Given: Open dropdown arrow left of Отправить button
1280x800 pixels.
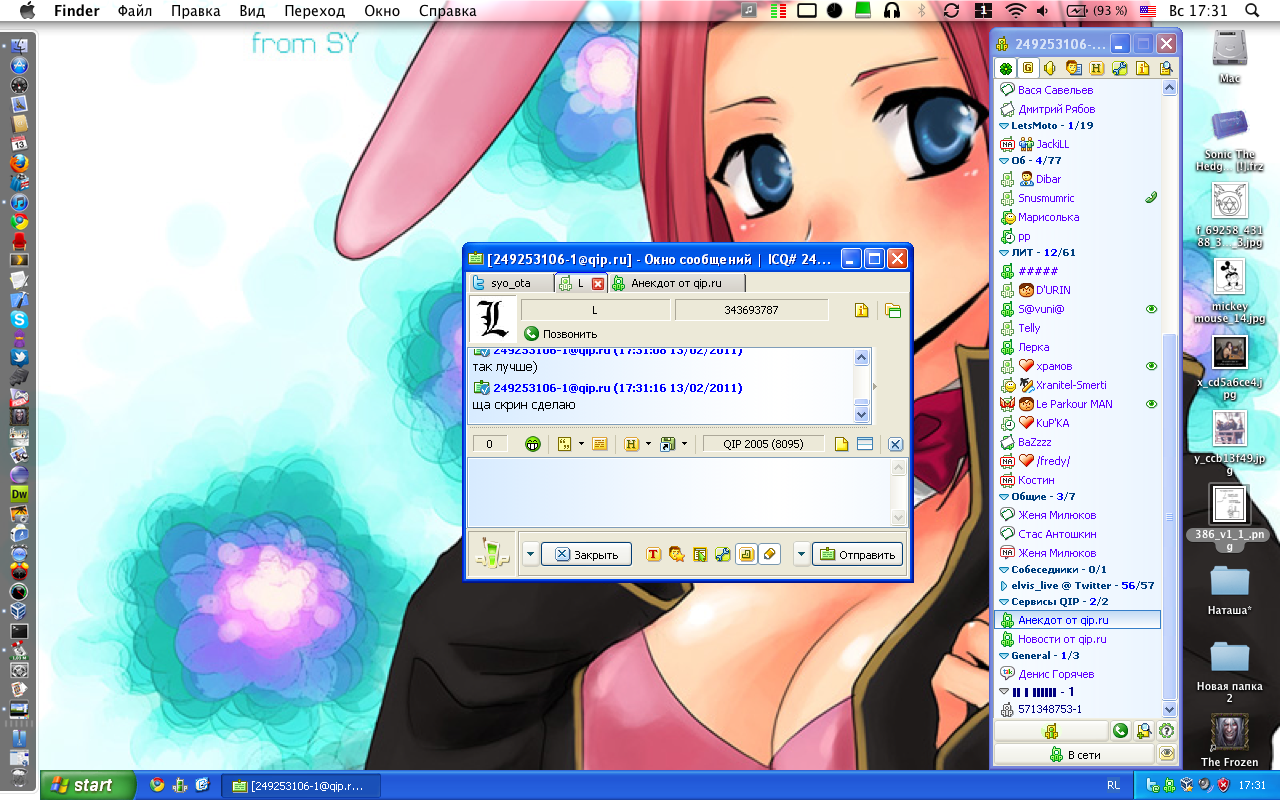Looking at the screenshot, I should pos(801,554).
